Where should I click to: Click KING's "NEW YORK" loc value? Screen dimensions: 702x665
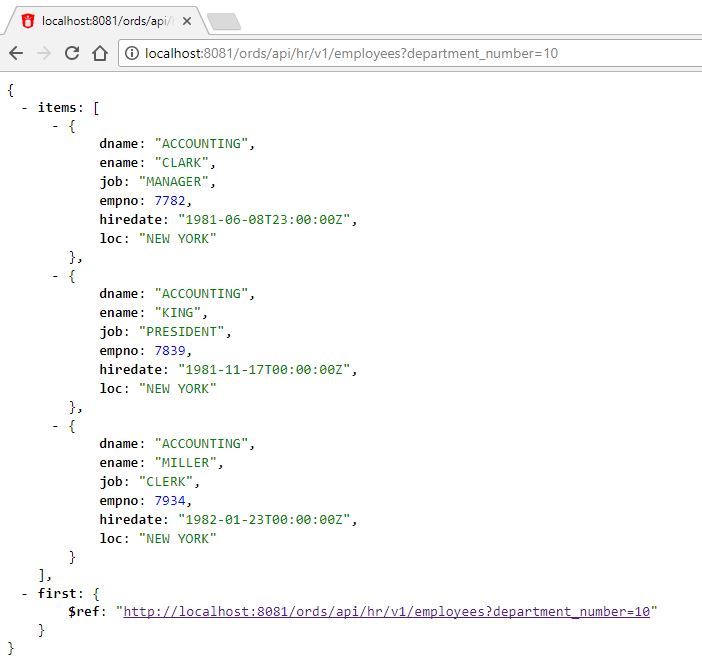[x=177, y=389]
